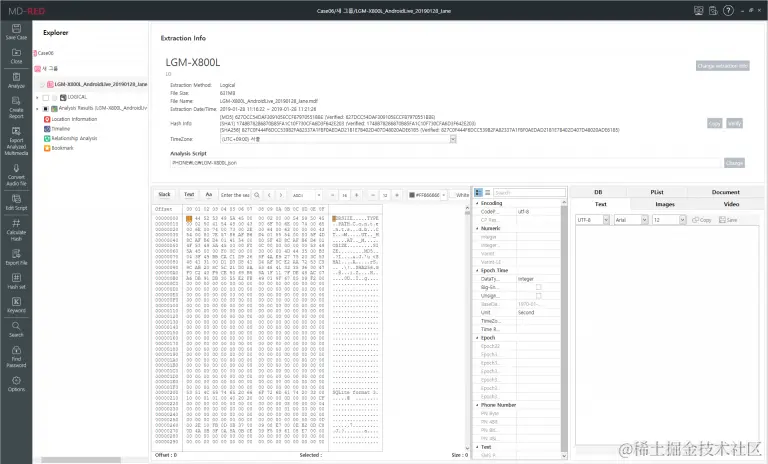Collapse the Encoding section in inspector
The width and height of the screenshot is (768, 464).
477,203
